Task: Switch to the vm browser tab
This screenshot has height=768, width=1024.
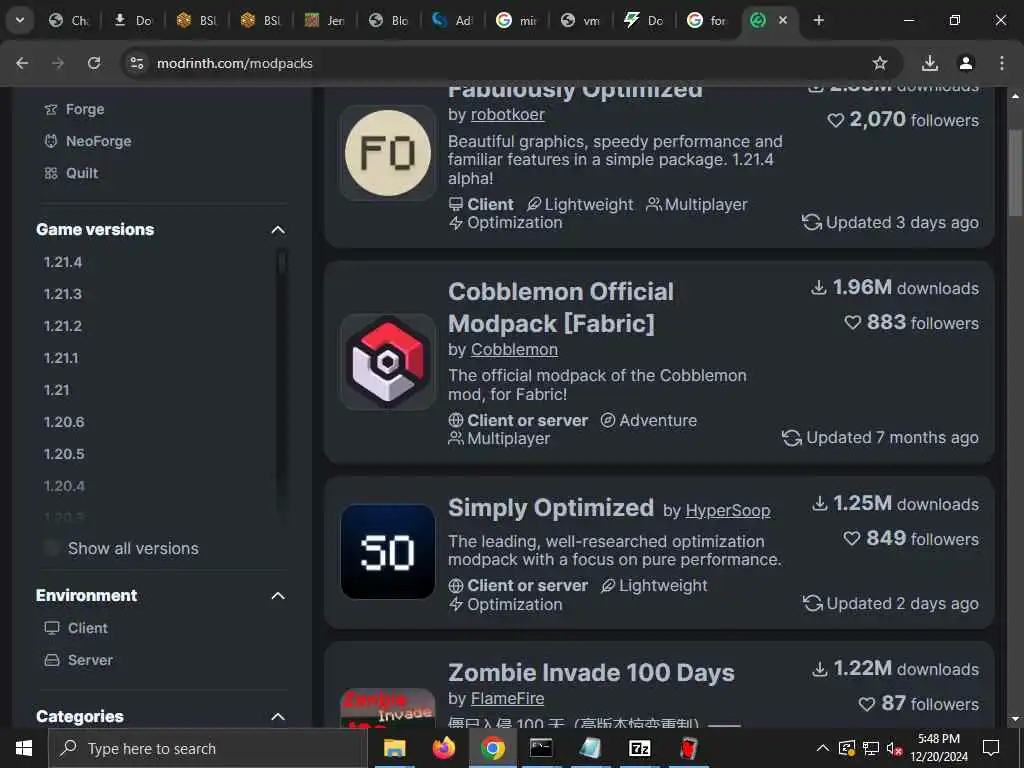Action: pyautogui.click(x=581, y=20)
